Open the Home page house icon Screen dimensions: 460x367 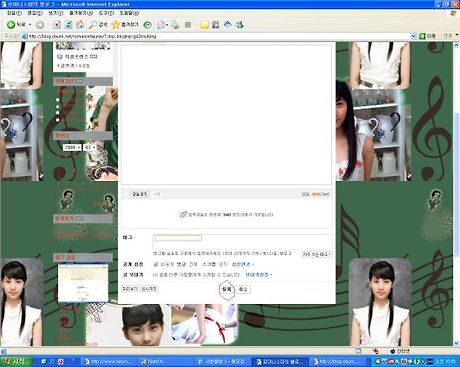point(80,25)
